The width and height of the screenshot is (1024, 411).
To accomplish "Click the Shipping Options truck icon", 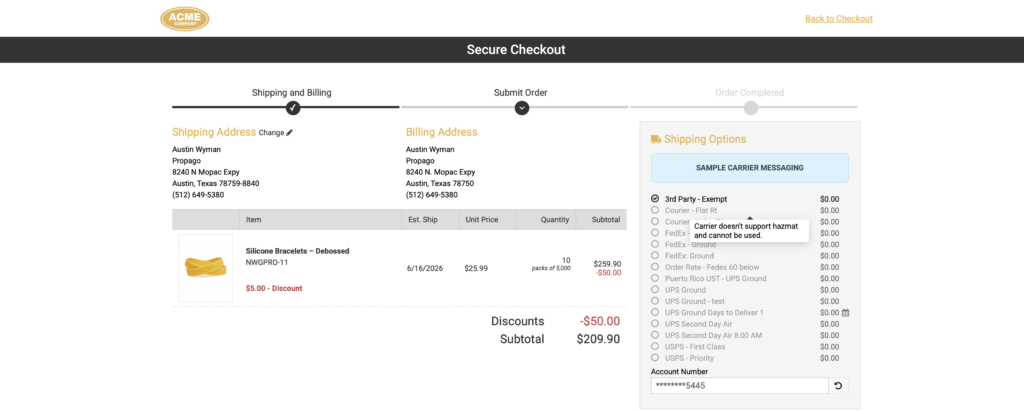I will tap(656, 139).
